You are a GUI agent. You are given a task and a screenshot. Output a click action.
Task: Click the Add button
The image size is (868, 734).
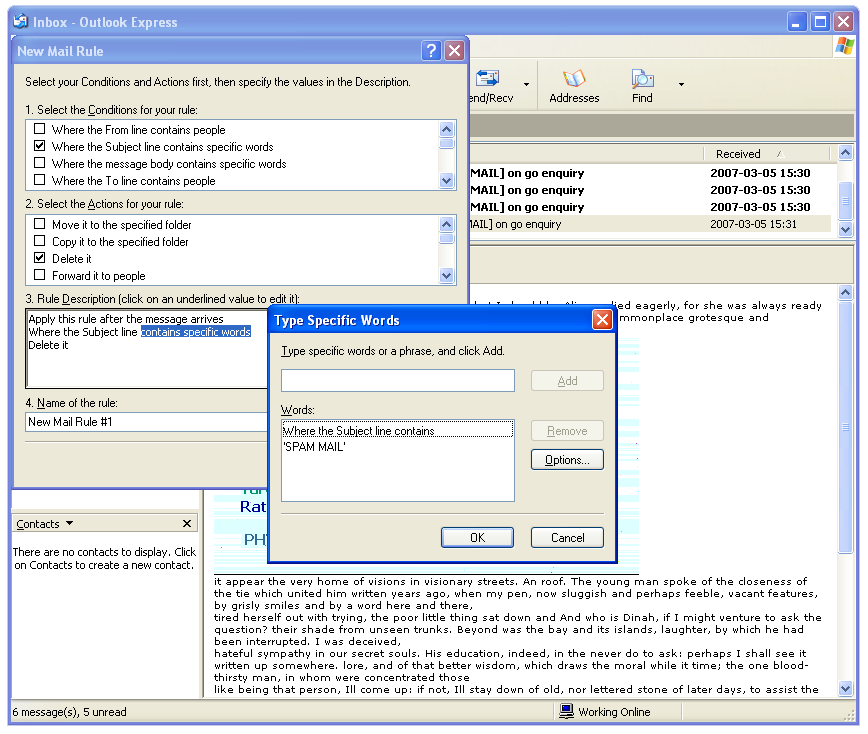[x=567, y=381]
